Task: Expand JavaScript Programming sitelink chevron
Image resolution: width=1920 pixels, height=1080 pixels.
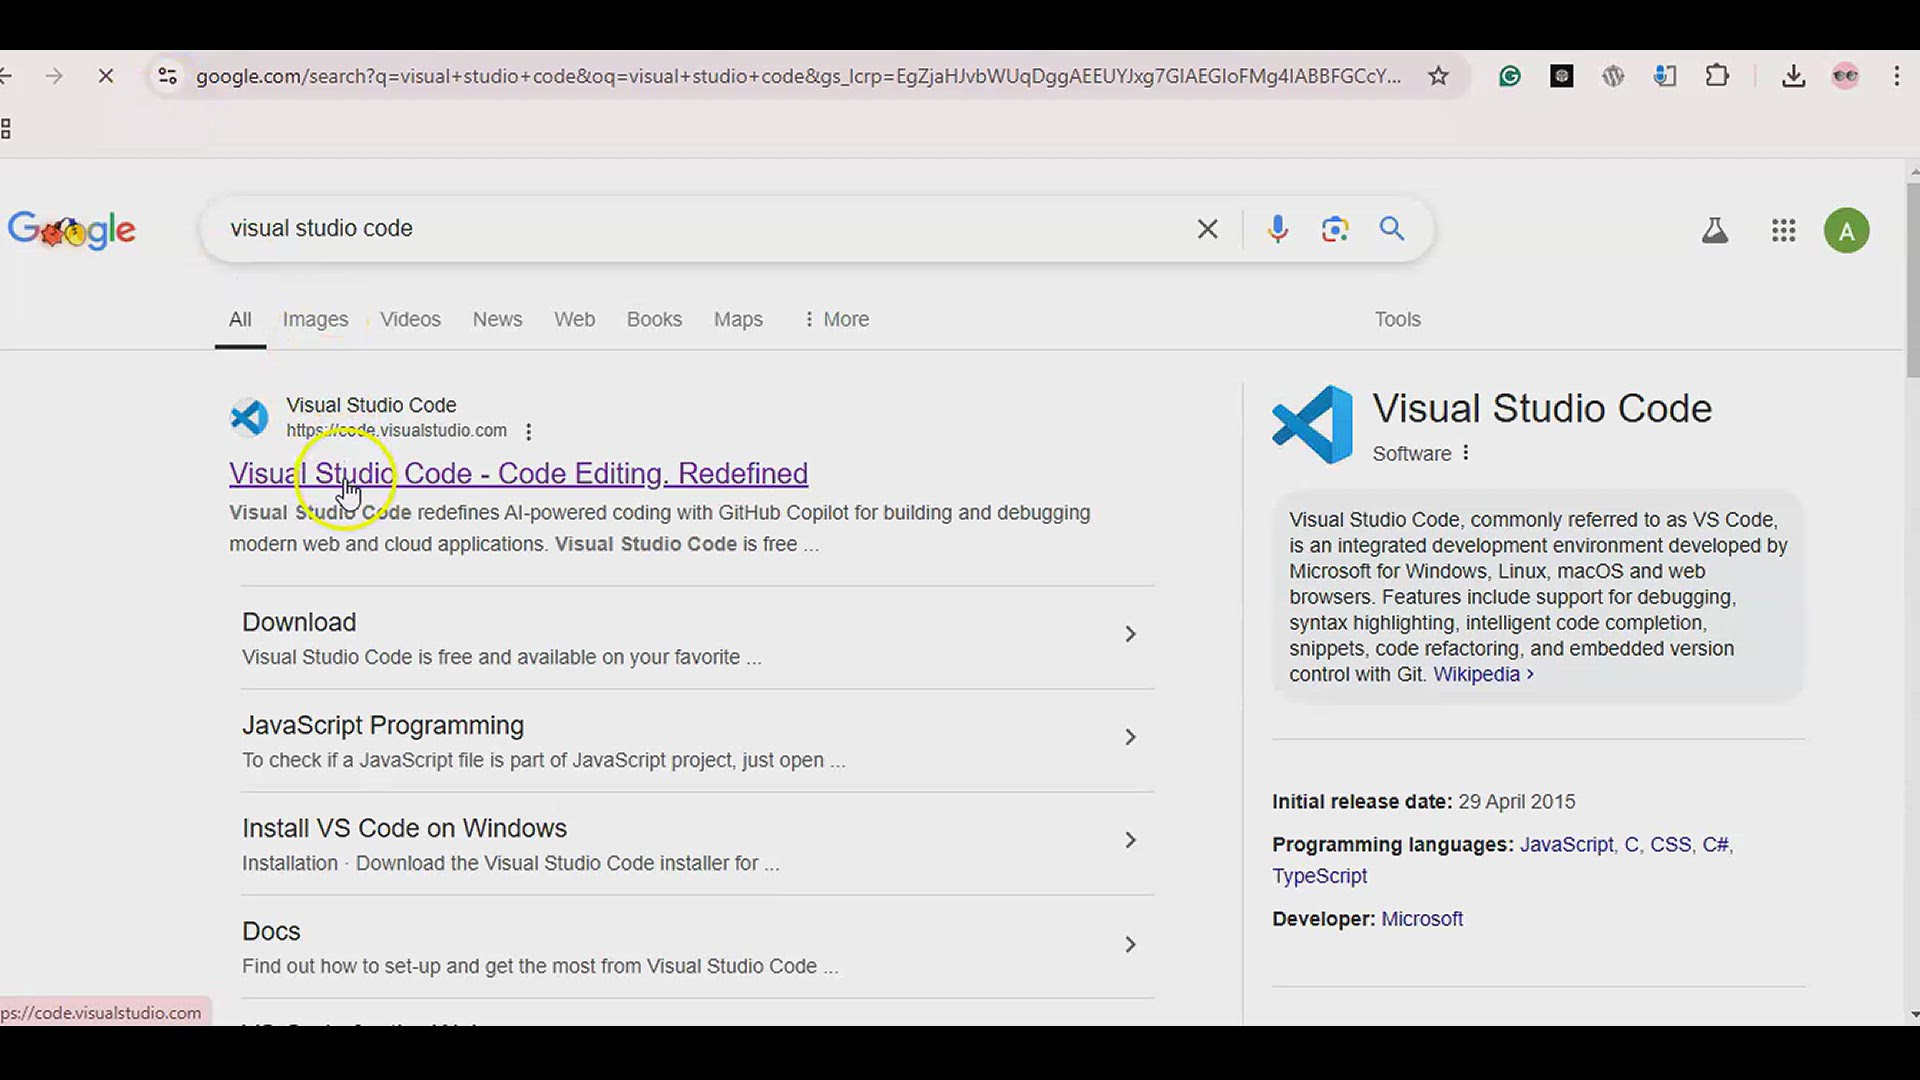Action: point(1130,737)
